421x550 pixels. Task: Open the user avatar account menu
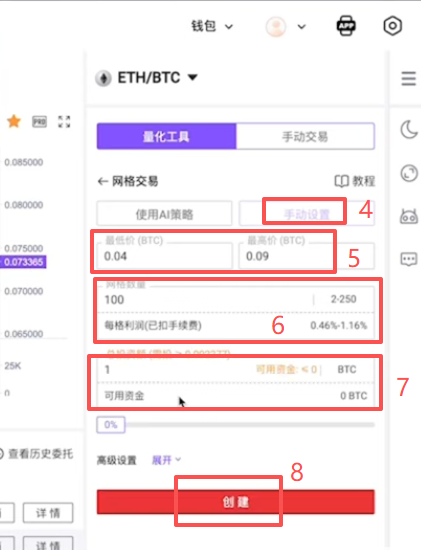[276, 26]
